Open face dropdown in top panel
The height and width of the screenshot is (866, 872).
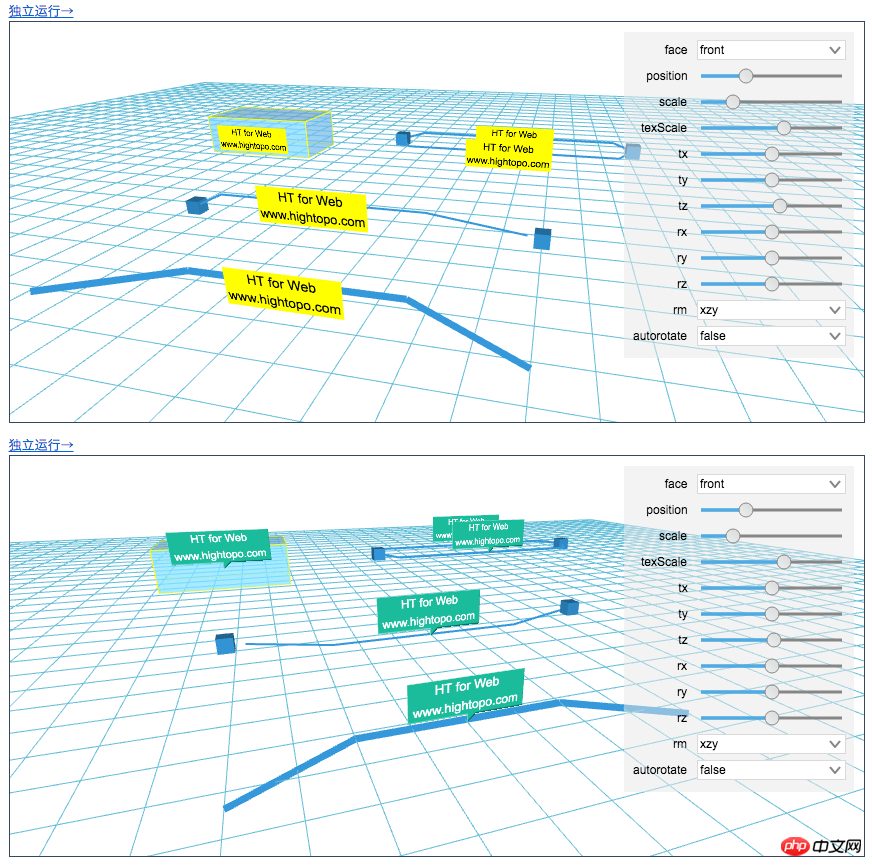771,50
